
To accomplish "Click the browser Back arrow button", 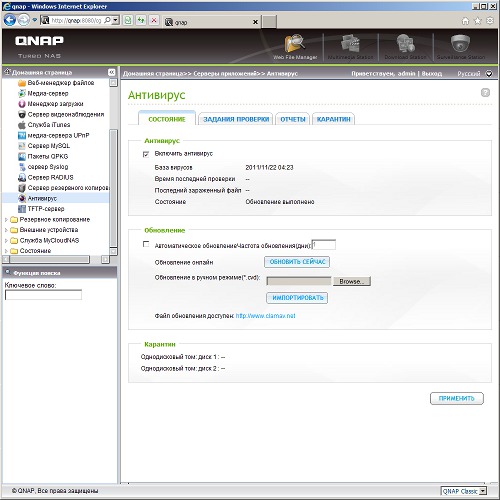I will (9, 20).
